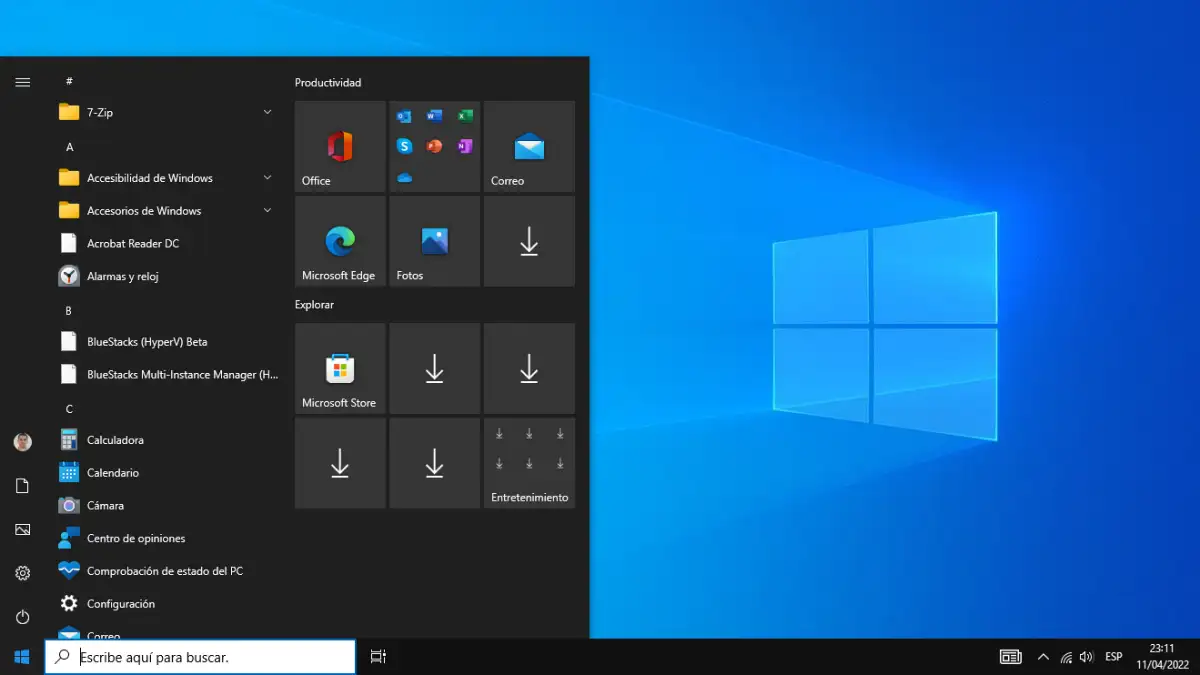Open the Fotos tile

pyautogui.click(x=434, y=241)
